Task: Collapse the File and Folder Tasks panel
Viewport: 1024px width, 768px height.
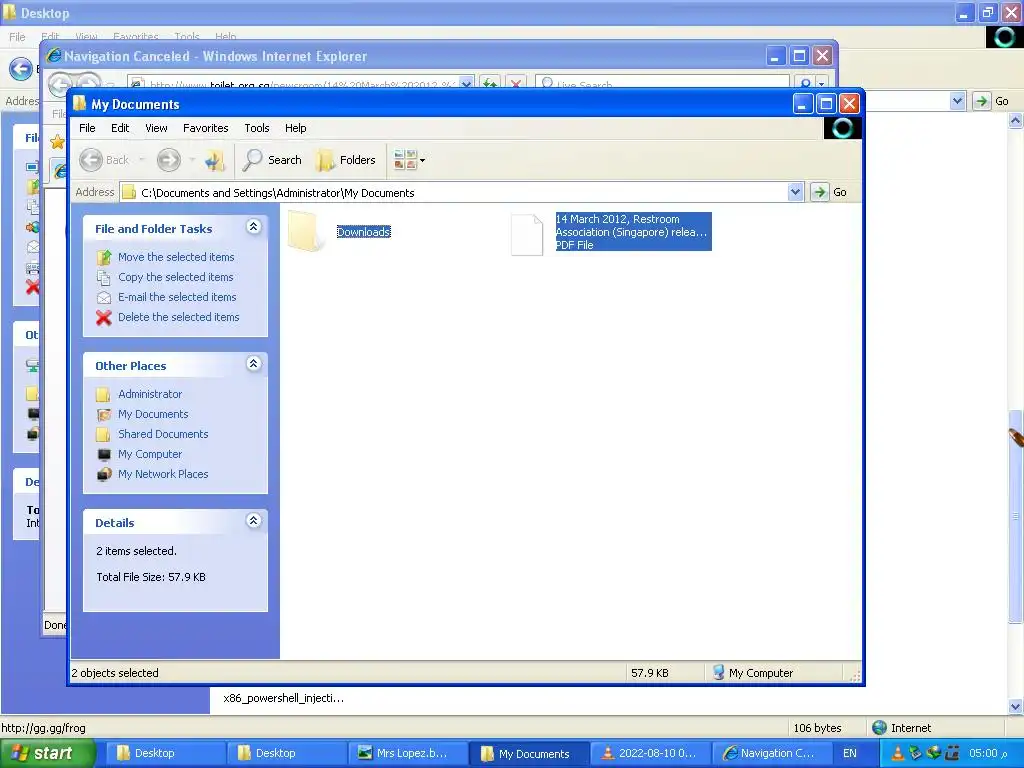Action: point(253,227)
